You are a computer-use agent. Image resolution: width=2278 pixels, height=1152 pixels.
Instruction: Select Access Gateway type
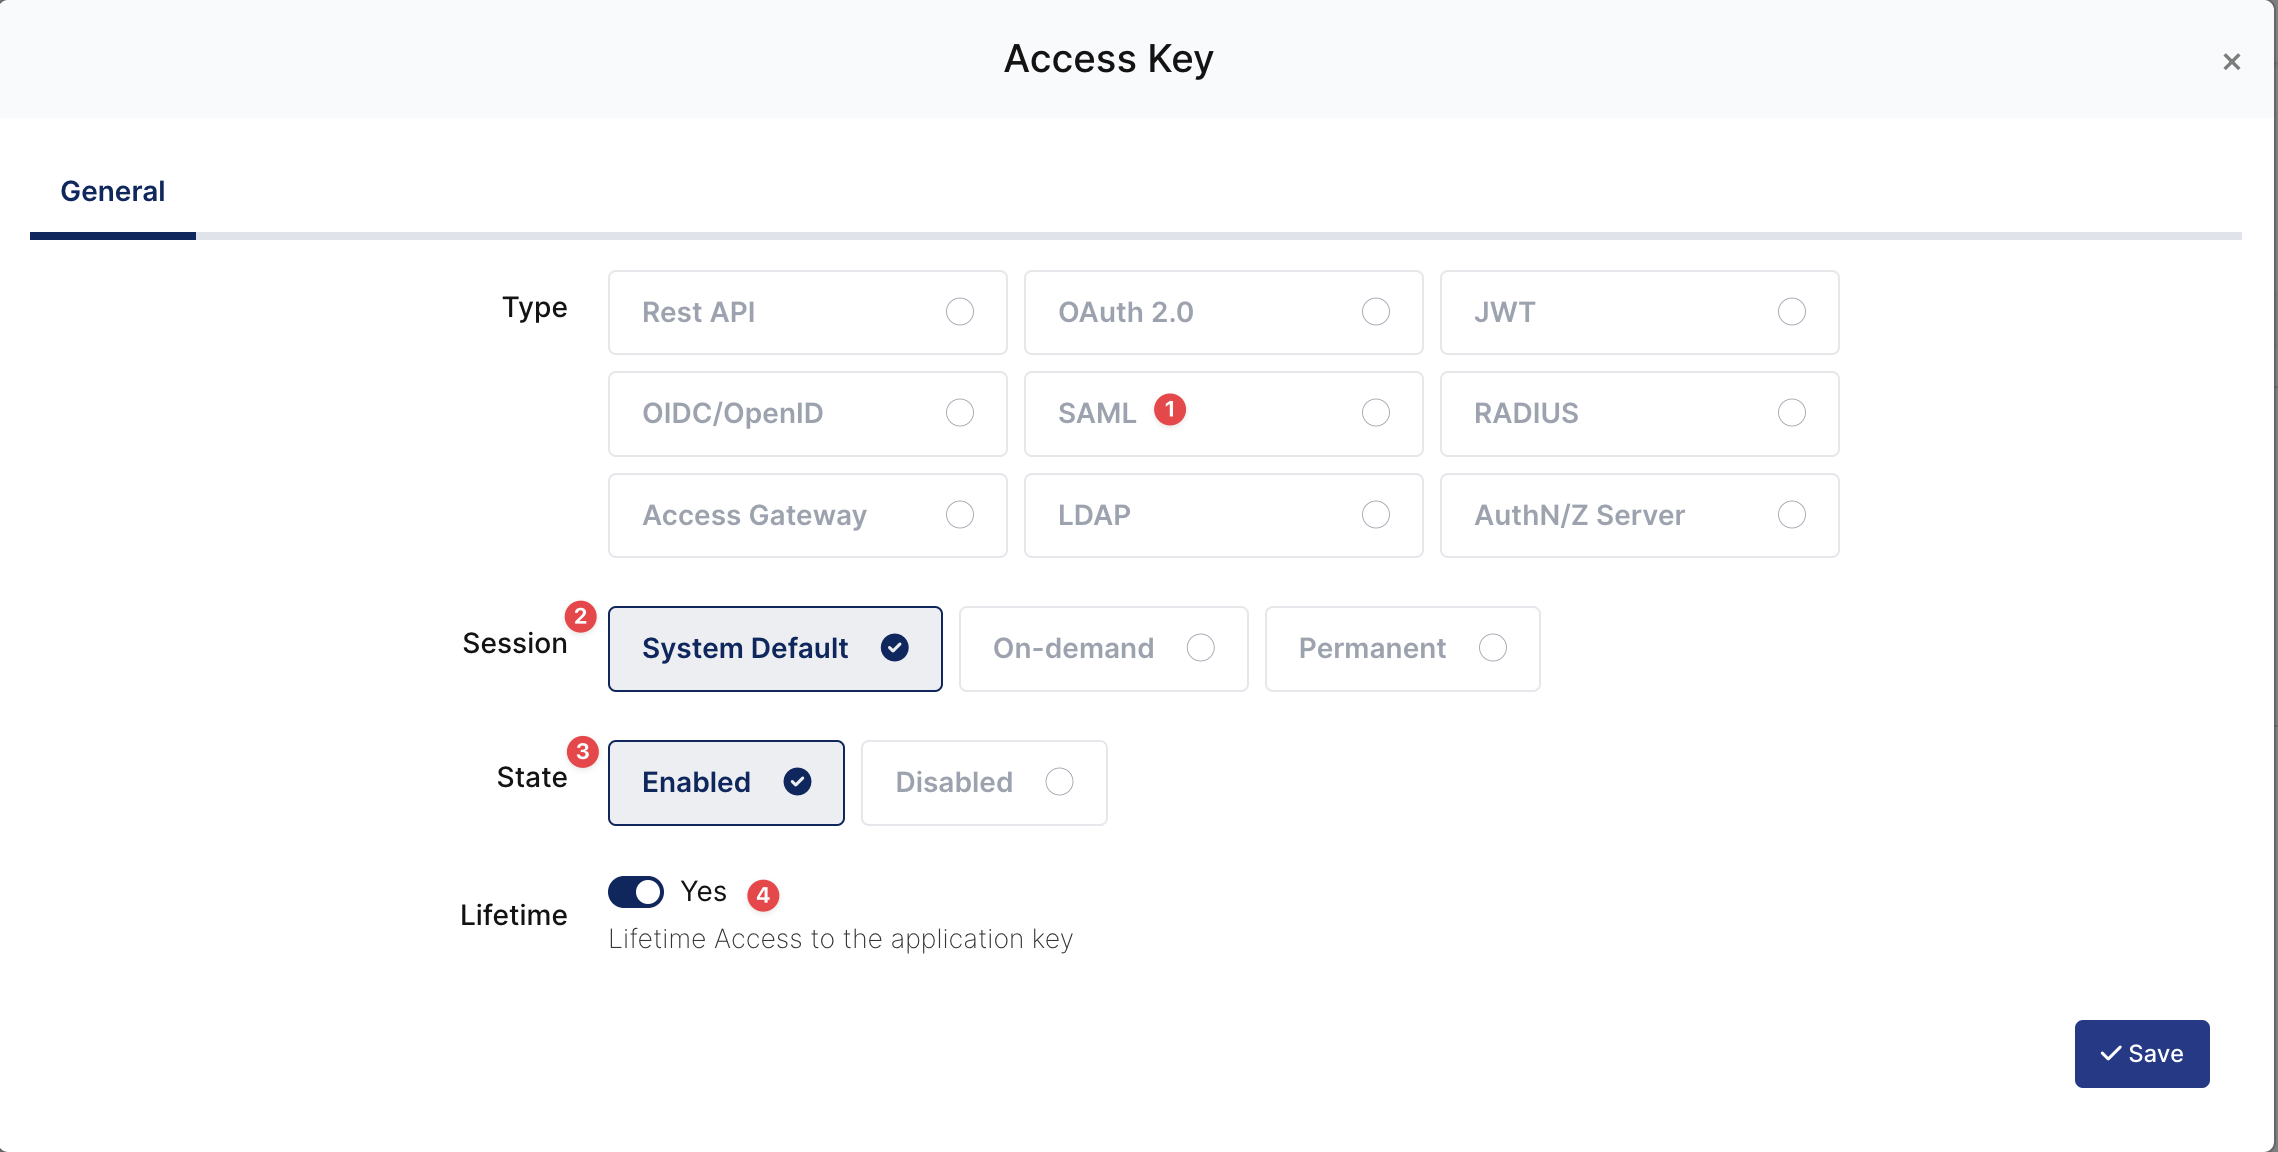click(x=807, y=515)
